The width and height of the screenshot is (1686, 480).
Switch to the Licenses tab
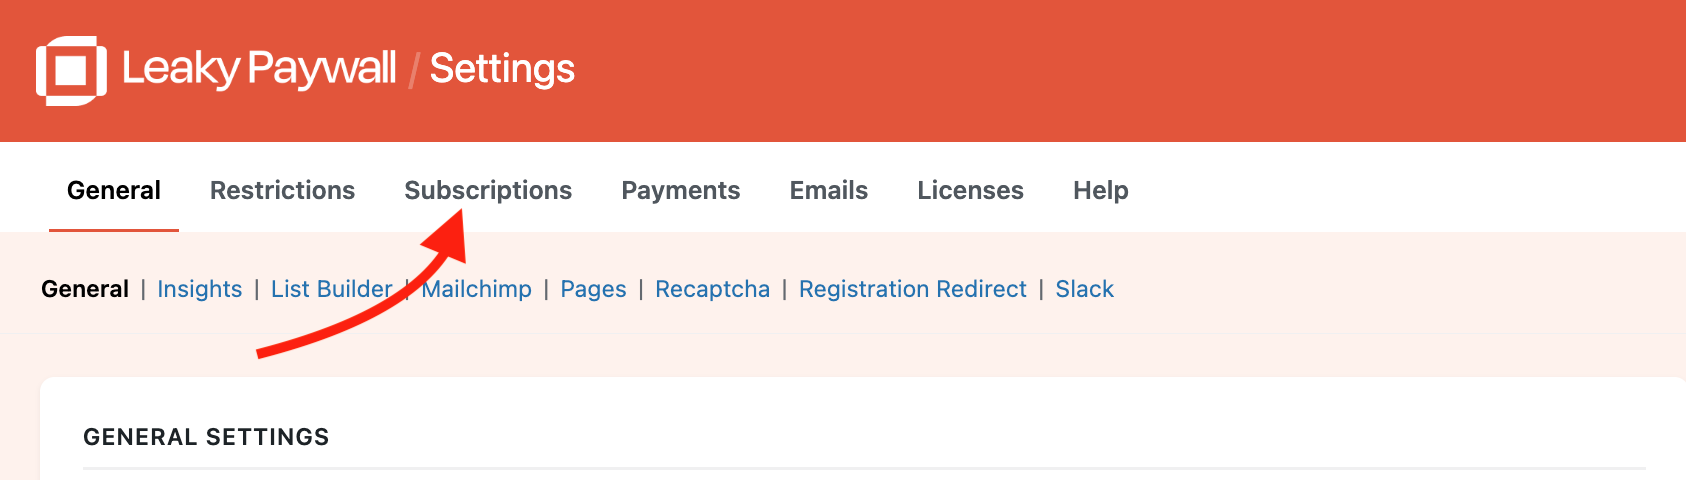pos(970,190)
